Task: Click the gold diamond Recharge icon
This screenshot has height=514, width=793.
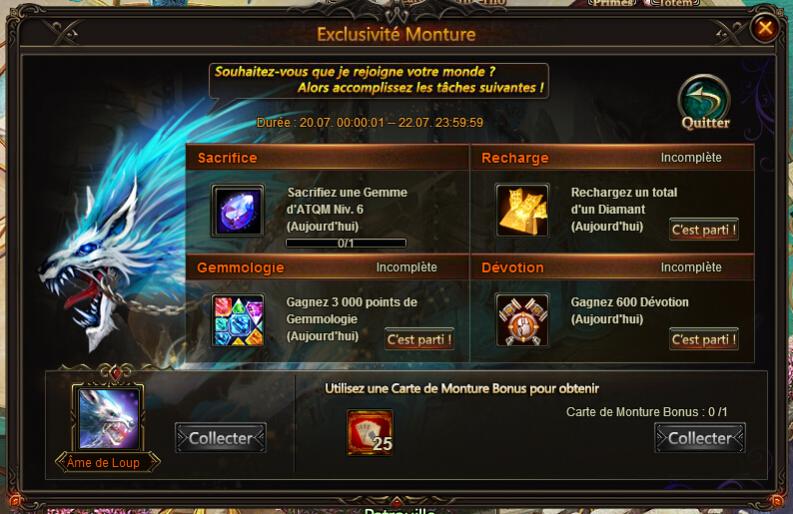Action: [x=522, y=210]
